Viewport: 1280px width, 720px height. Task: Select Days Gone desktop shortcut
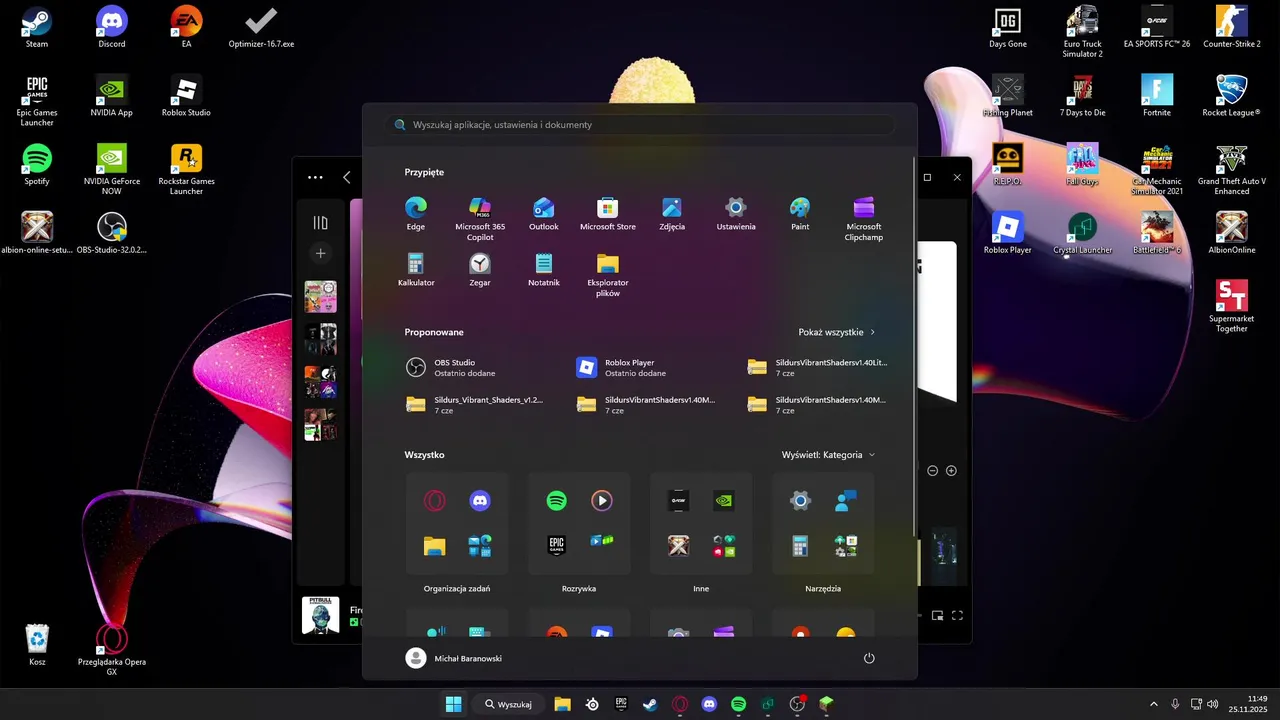pyautogui.click(x=1008, y=27)
